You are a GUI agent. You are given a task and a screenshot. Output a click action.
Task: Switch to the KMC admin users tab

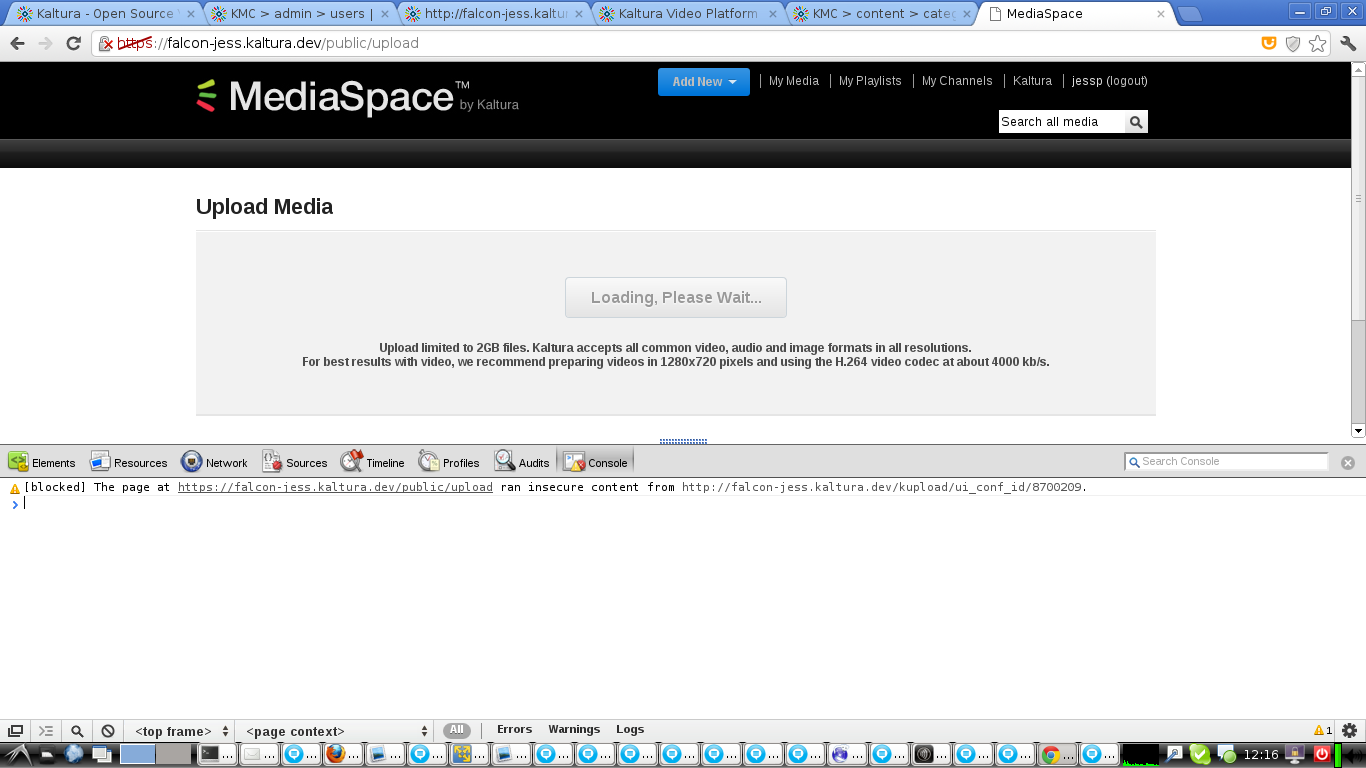point(299,14)
